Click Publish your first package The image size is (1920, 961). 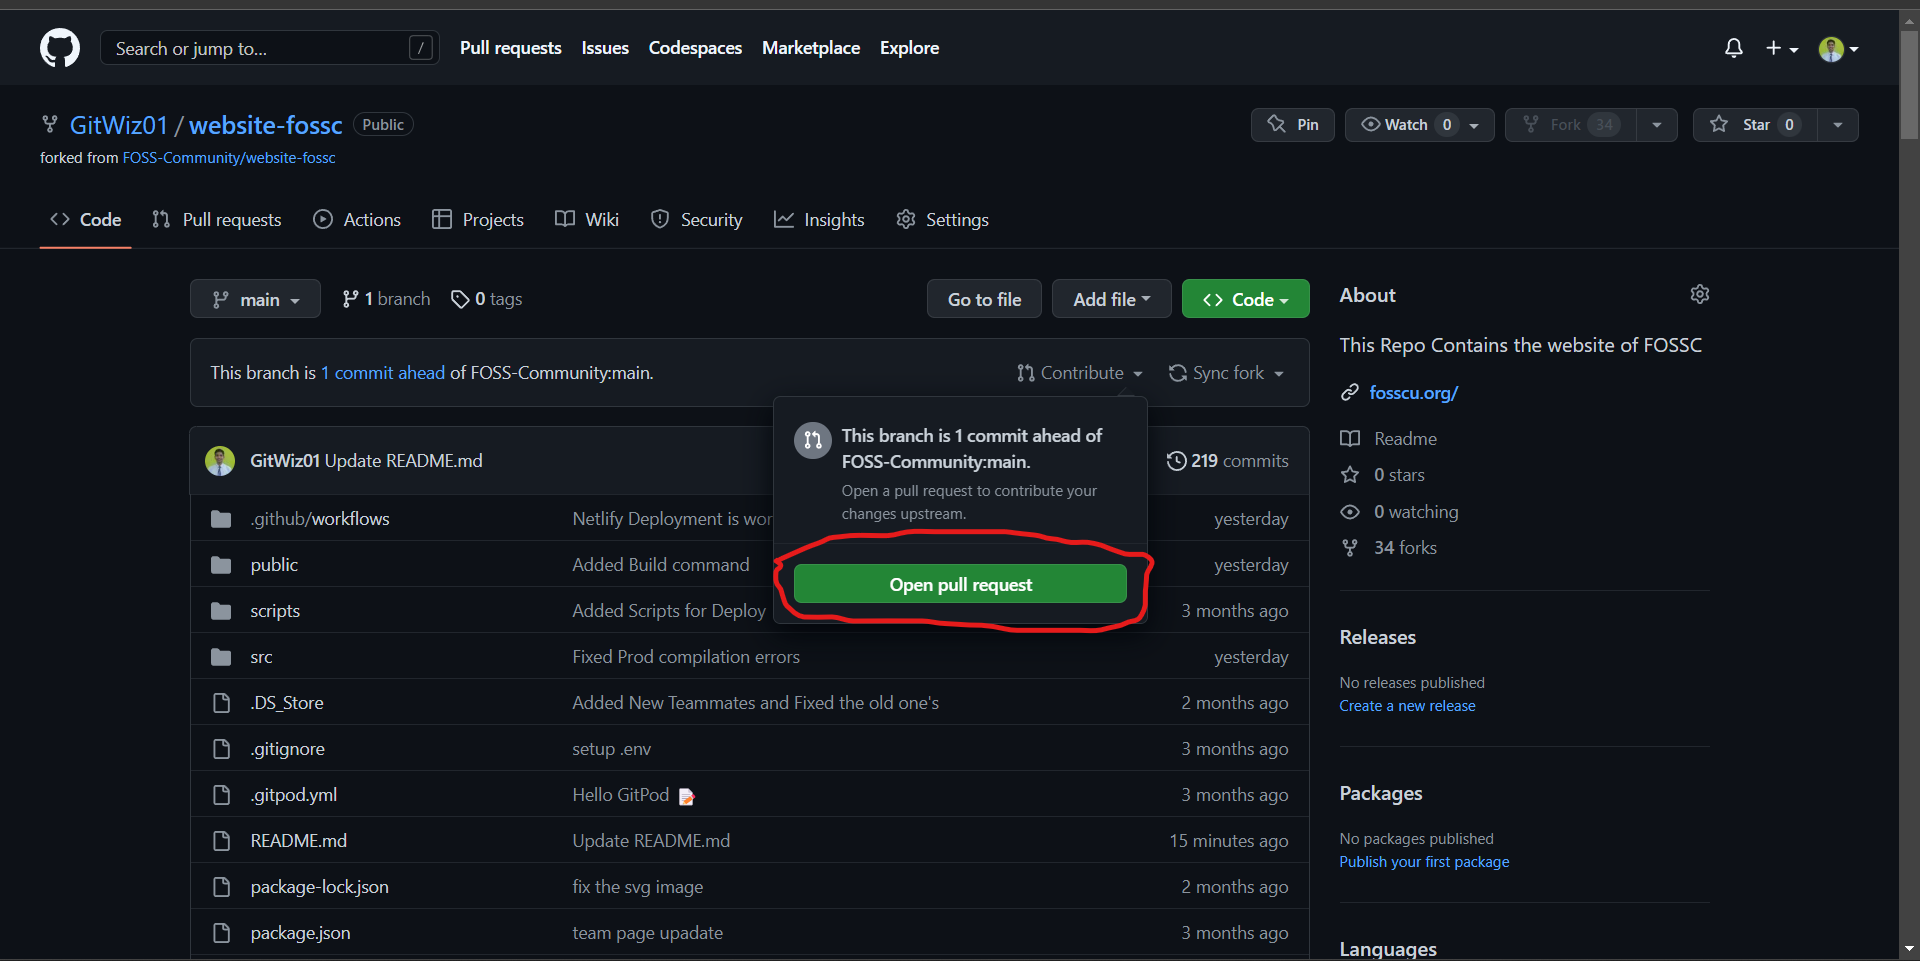pyautogui.click(x=1425, y=862)
